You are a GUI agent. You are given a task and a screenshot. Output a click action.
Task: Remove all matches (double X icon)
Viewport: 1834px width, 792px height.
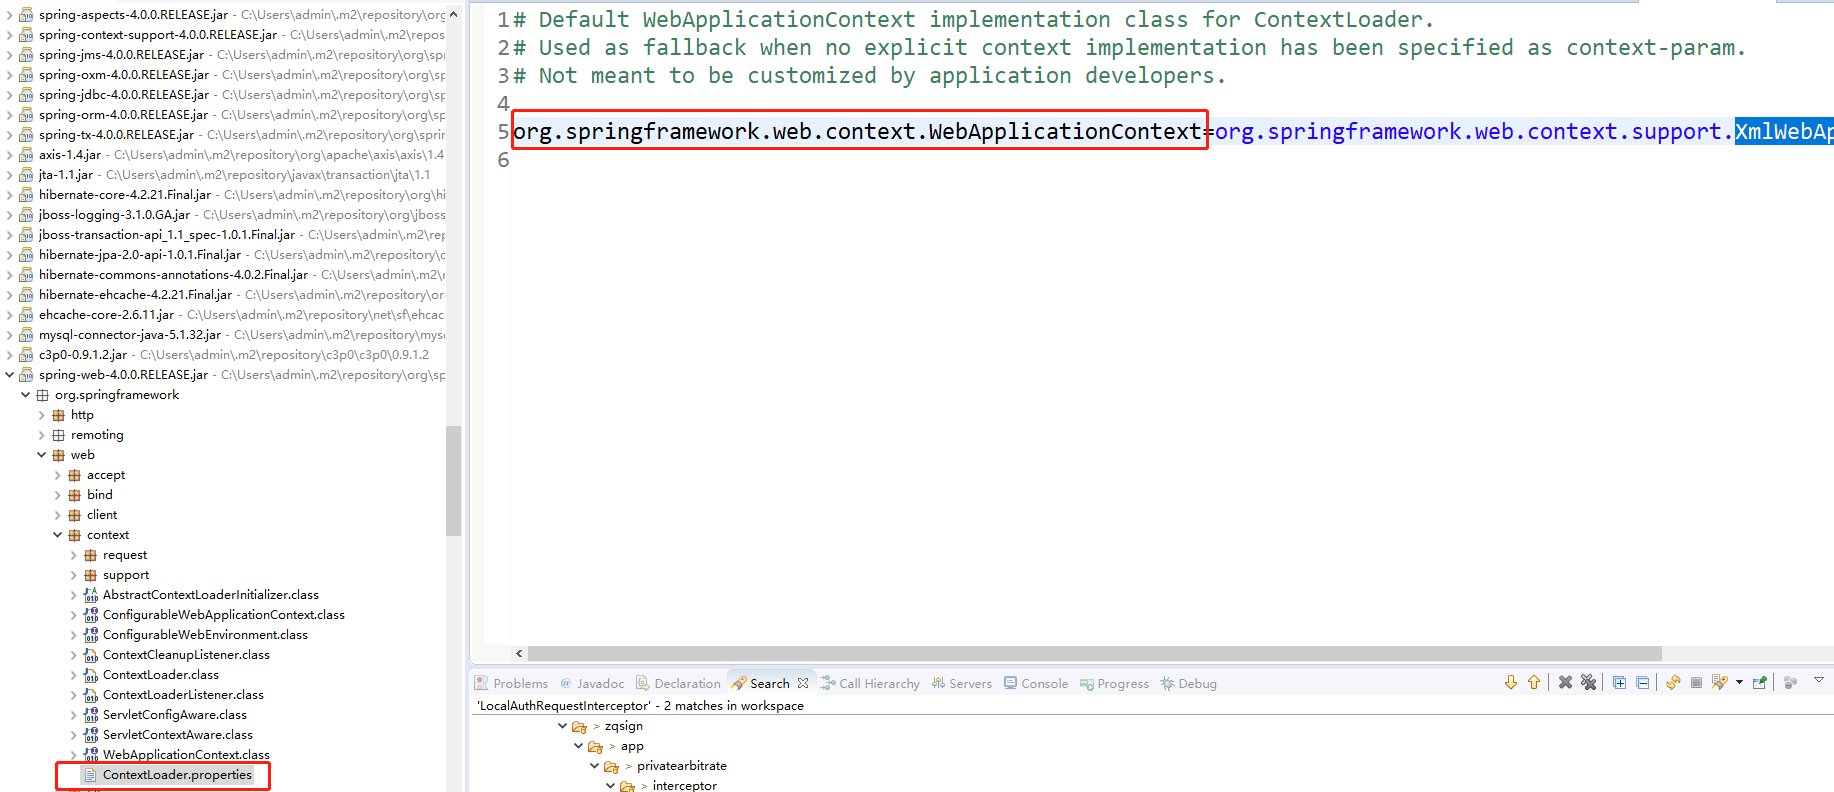coord(1588,683)
